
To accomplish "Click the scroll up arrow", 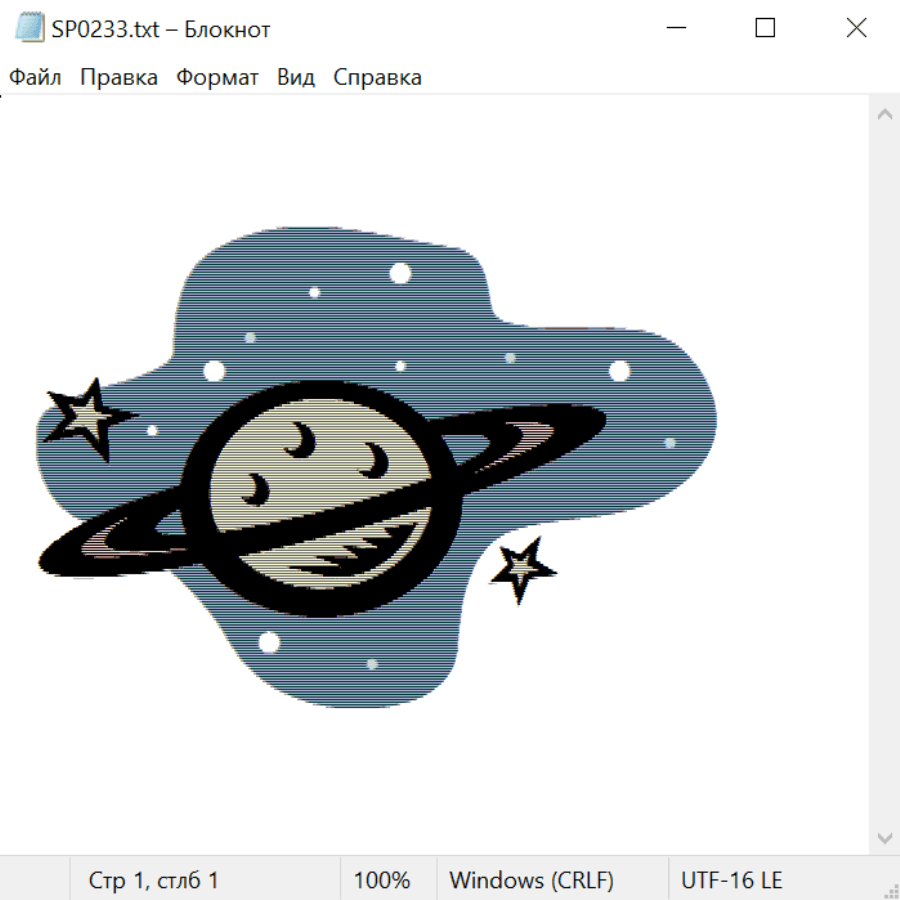I will [x=884, y=115].
